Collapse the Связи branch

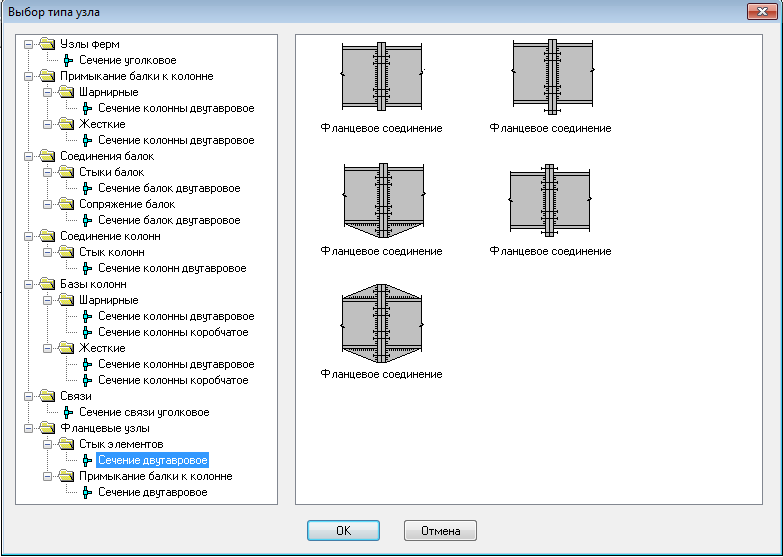28,396
